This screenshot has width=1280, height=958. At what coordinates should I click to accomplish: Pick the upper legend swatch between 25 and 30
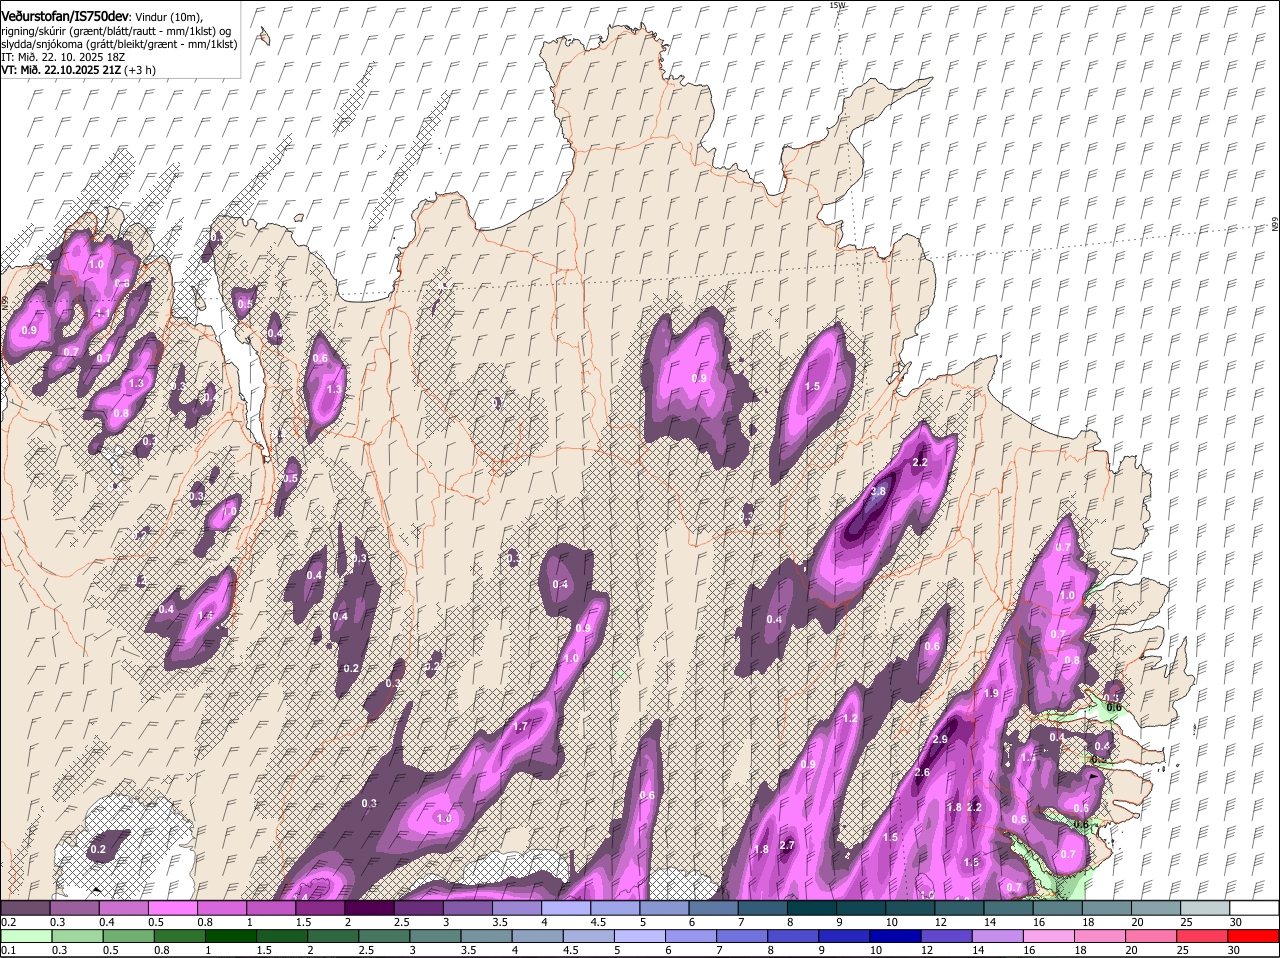click(x=1206, y=907)
